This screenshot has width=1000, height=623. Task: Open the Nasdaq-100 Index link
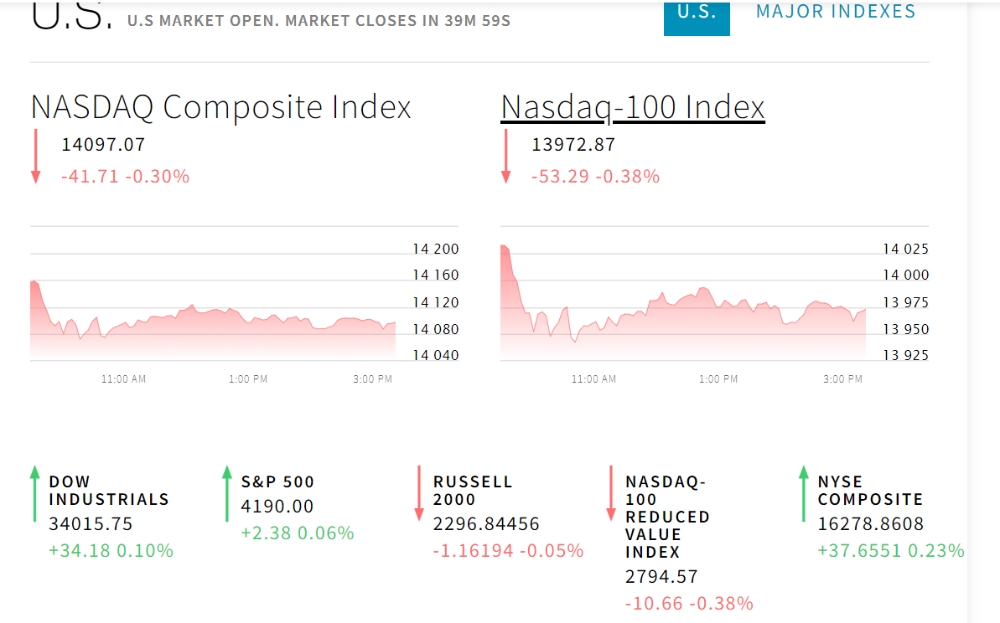(x=632, y=107)
